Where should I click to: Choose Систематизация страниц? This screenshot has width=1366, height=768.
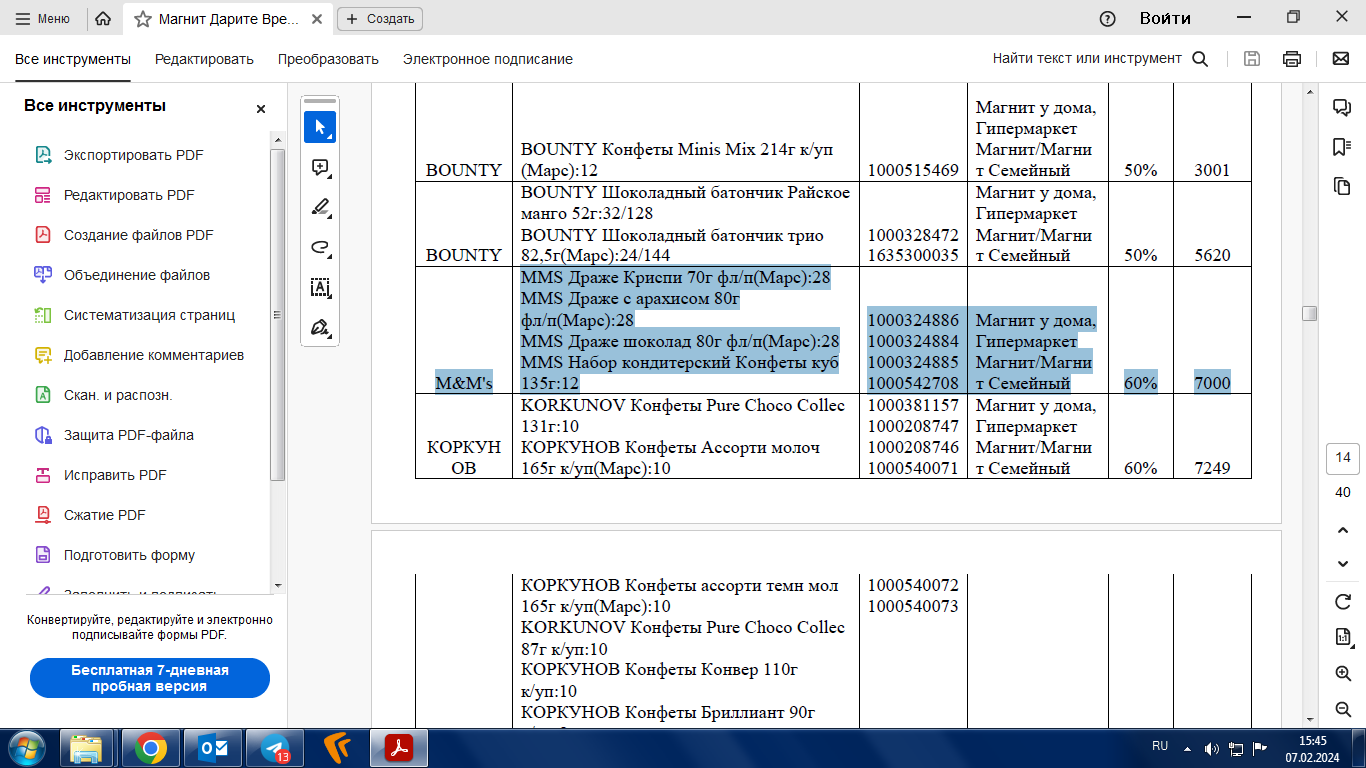(149, 315)
